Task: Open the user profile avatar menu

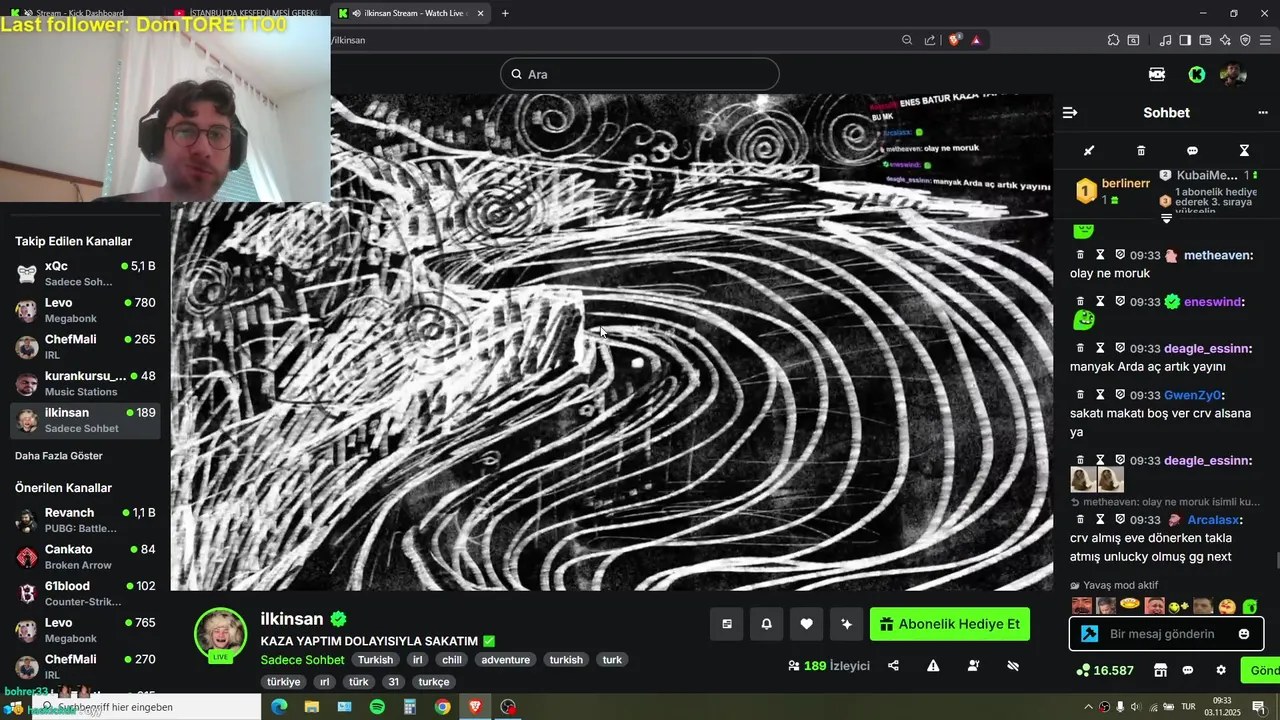Action: (x=1233, y=74)
